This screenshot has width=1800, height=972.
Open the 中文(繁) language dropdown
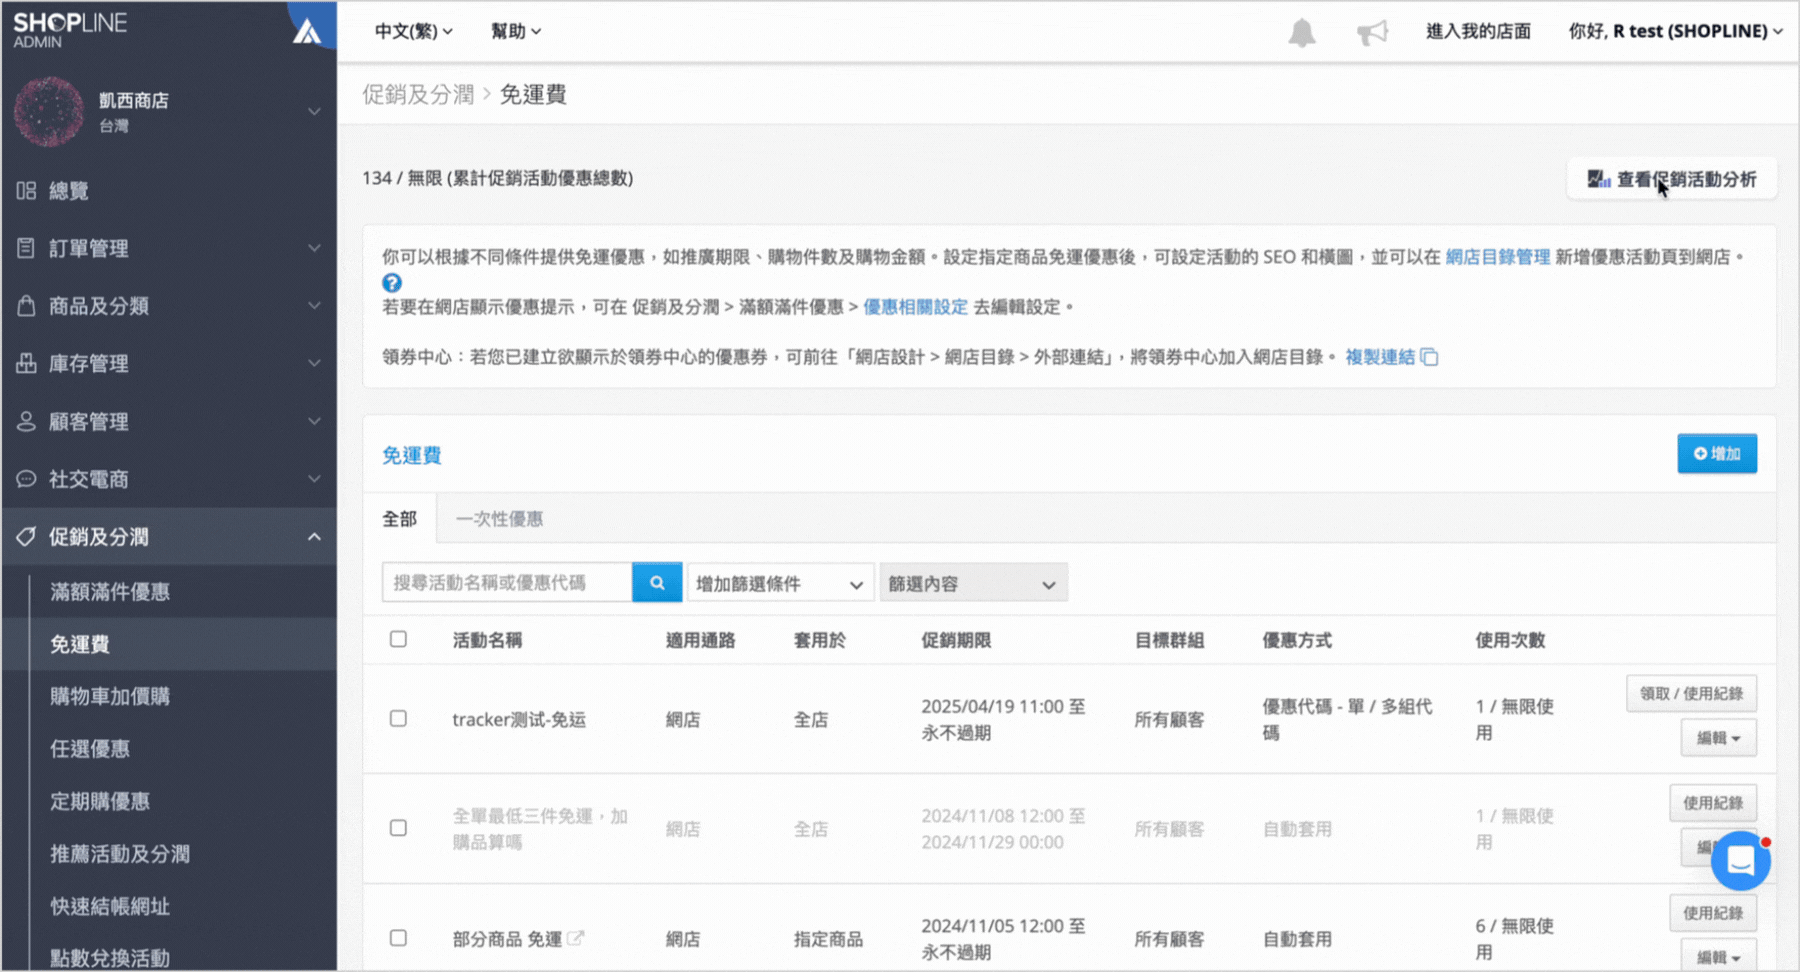click(413, 31)
